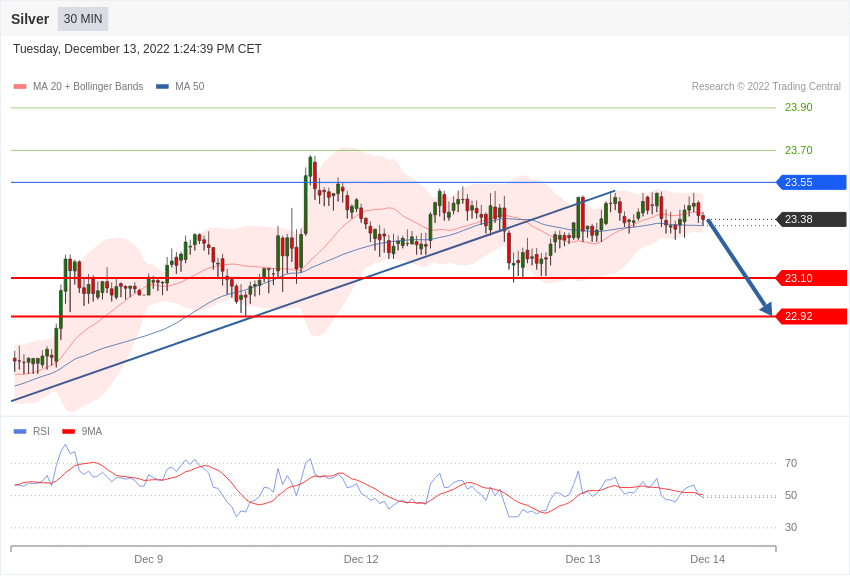850x576 pixels.
Task: Click the 'MA 50' legend label
Action: pyautogui.click(x=190, y=87)
